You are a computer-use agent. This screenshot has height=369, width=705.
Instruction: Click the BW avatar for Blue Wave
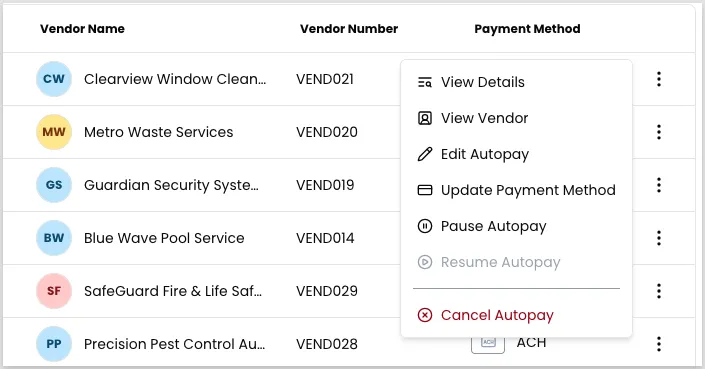click(x=54, y=238)
